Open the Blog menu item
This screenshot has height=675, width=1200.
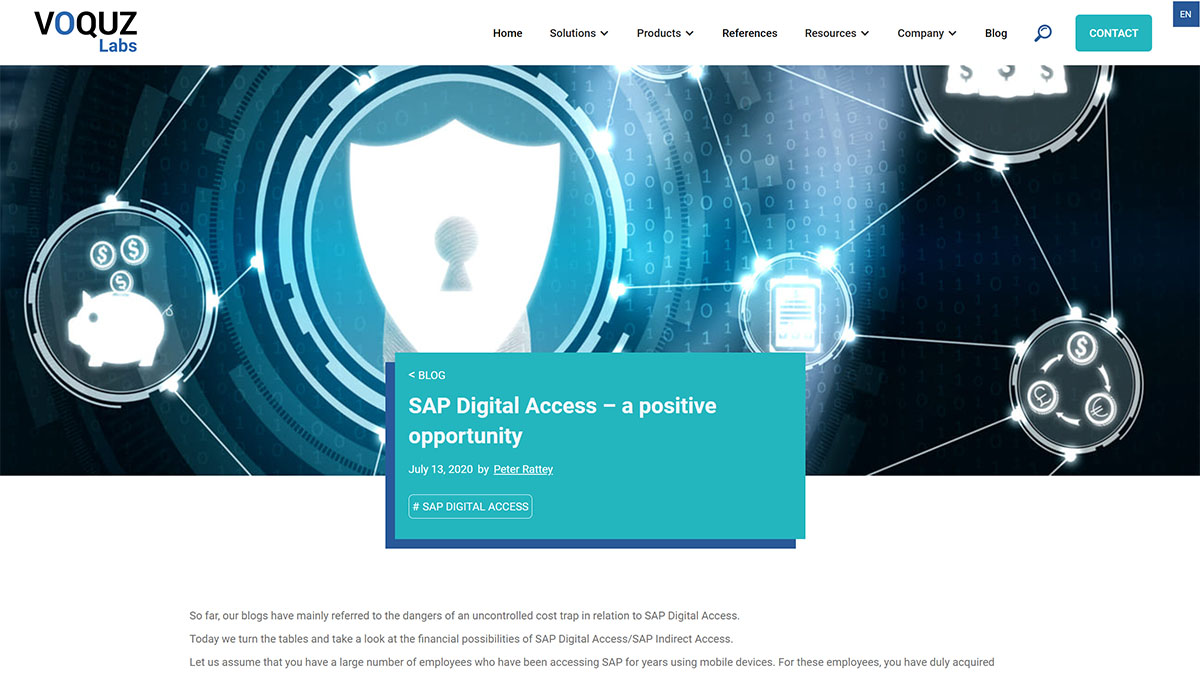[996, 33]
